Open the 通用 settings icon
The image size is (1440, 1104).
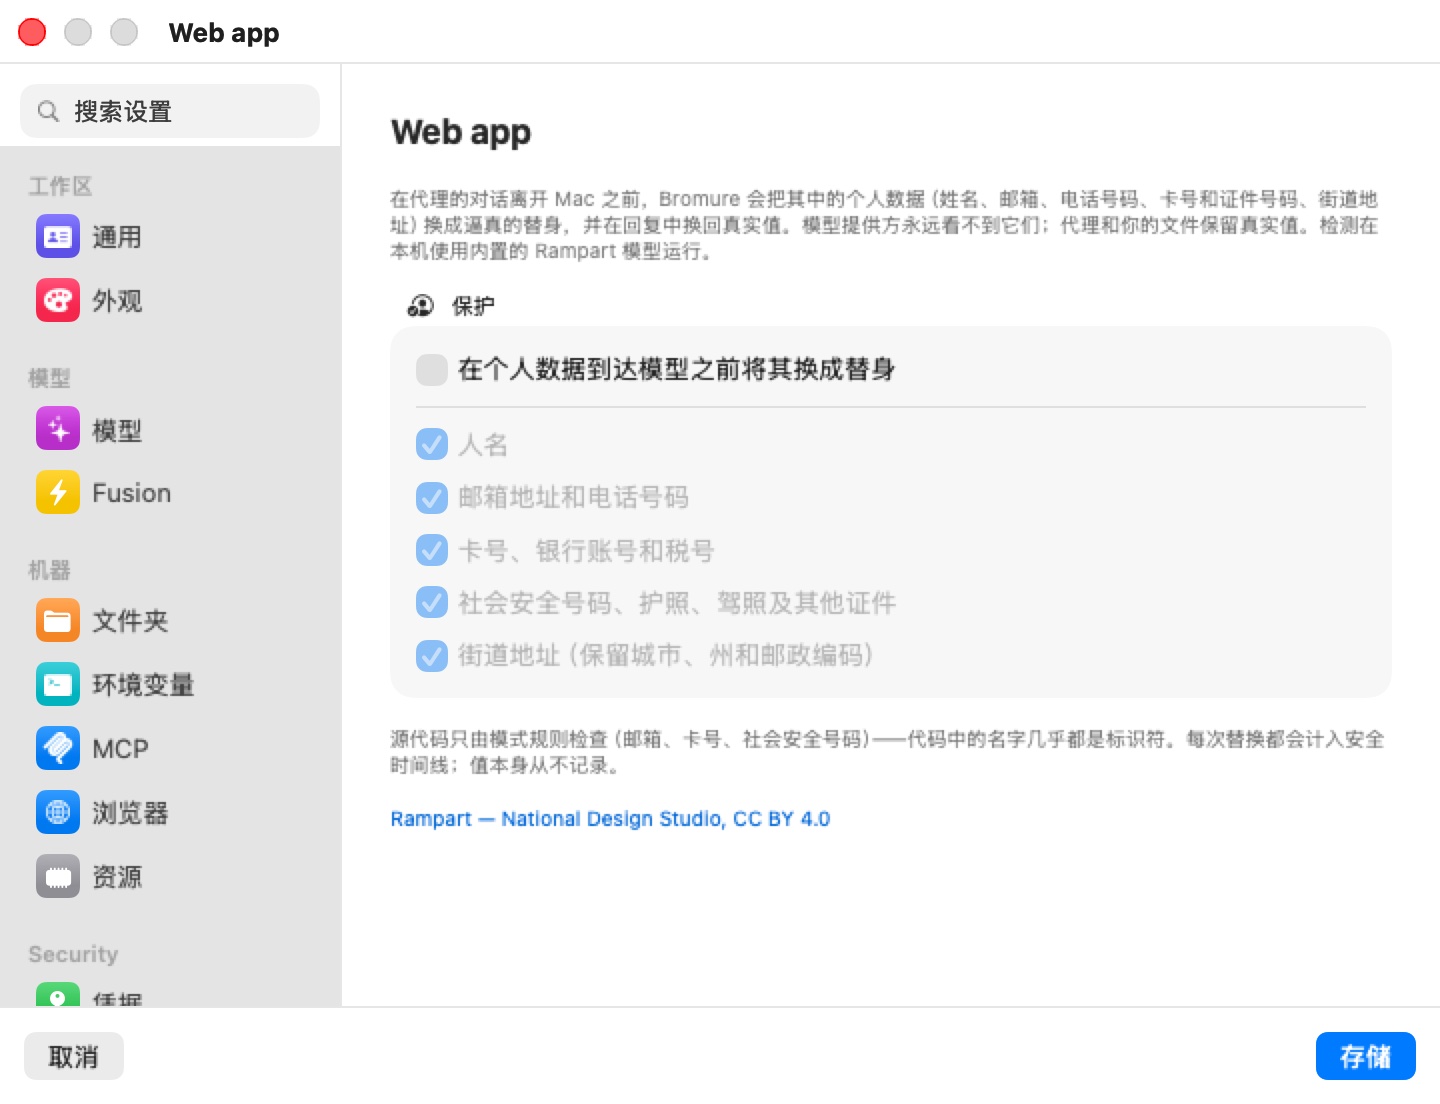pyautogui.click(x=58, y=237)
